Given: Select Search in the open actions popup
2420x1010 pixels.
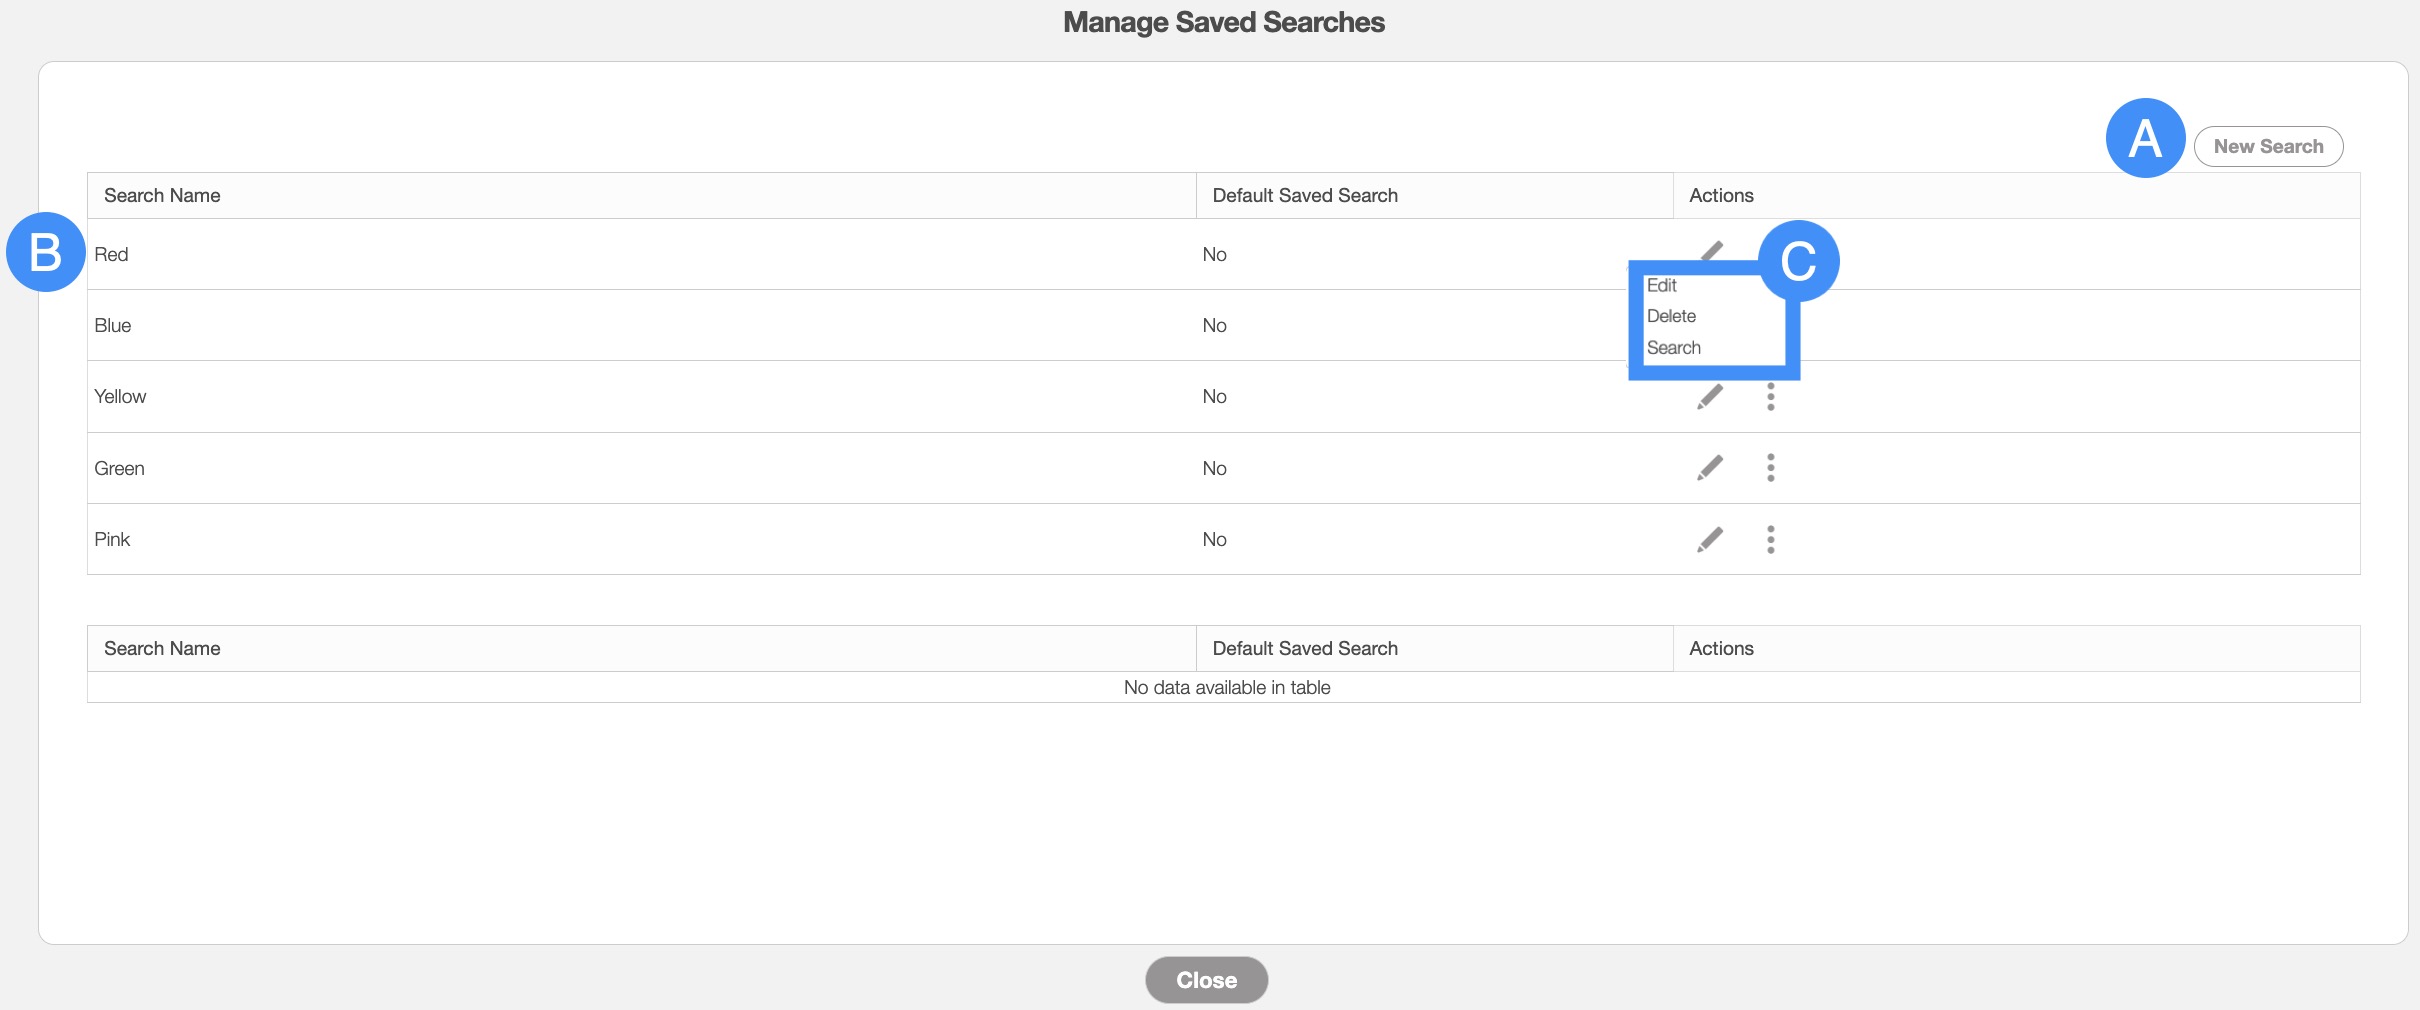Looking at the screenshot, I should [x=1673, y=348].
